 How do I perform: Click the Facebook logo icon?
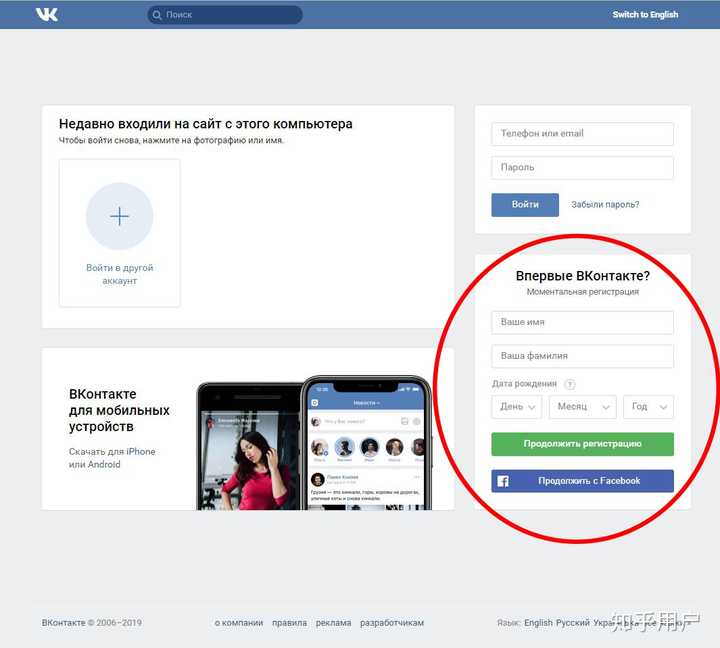pyautogui.click(x=503, y=481)
